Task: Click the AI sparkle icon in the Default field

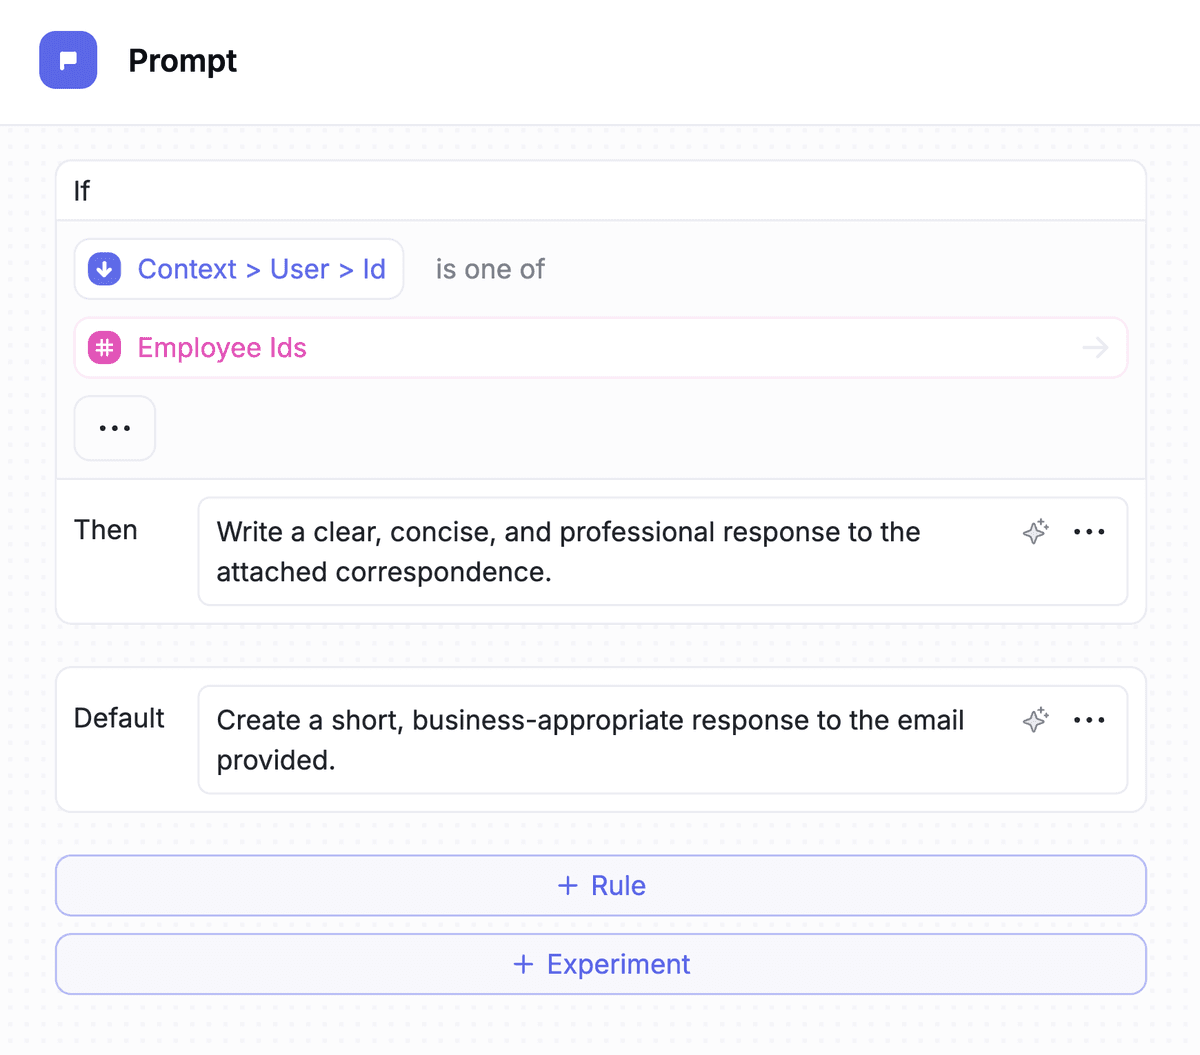Action: pyautogui.click(x=1035, y=719)
